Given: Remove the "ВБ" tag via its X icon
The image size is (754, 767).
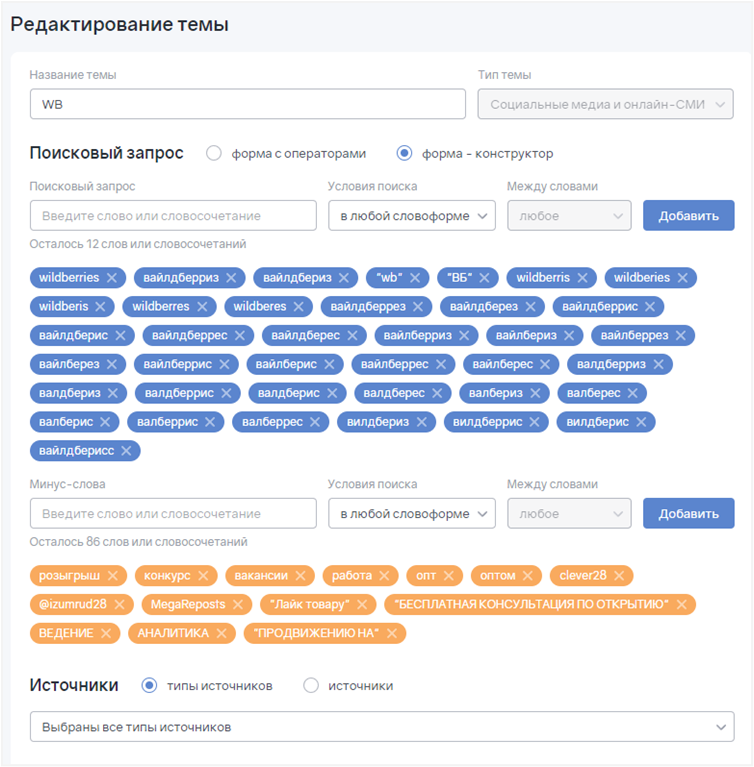Looking at the screenshot, I should point(485,278).
